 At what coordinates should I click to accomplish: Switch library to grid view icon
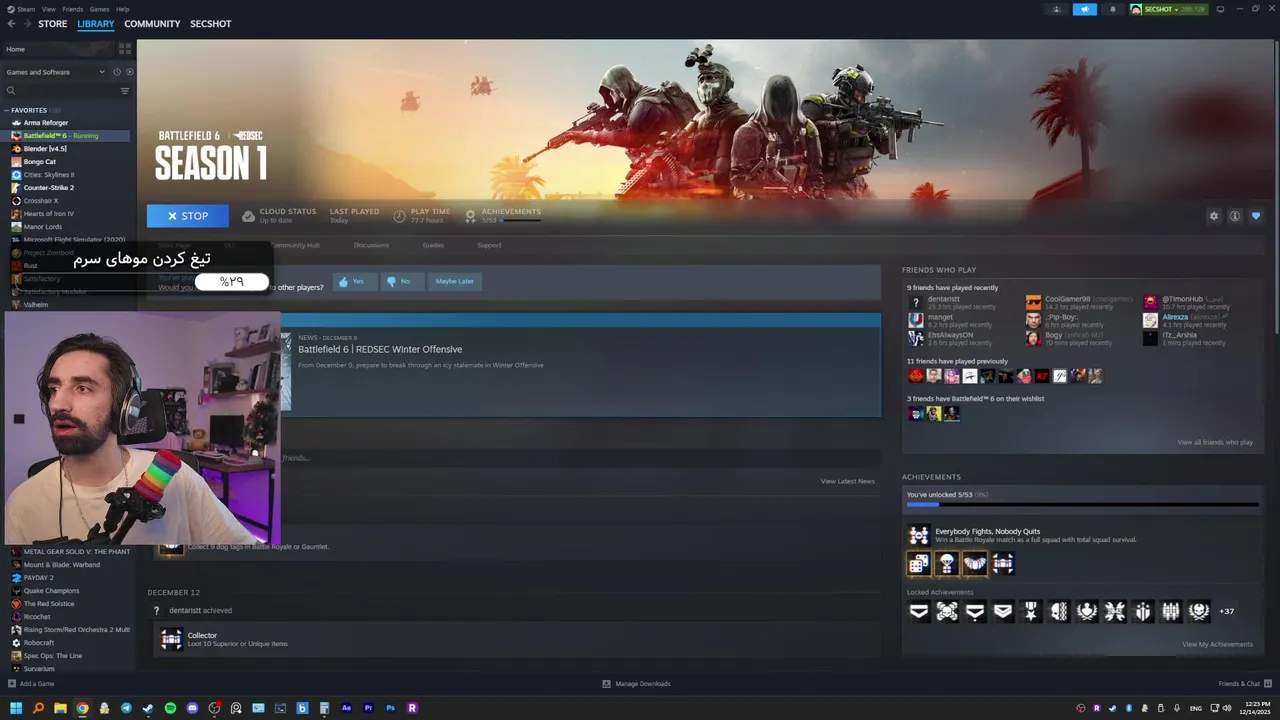click(x=125, y=49)
